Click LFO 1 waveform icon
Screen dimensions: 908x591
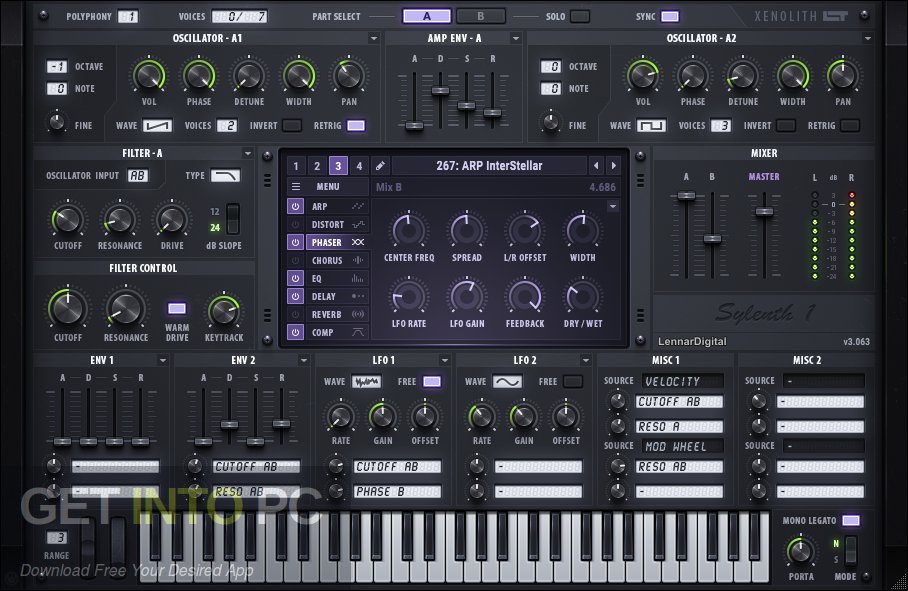tap(367, 381)
